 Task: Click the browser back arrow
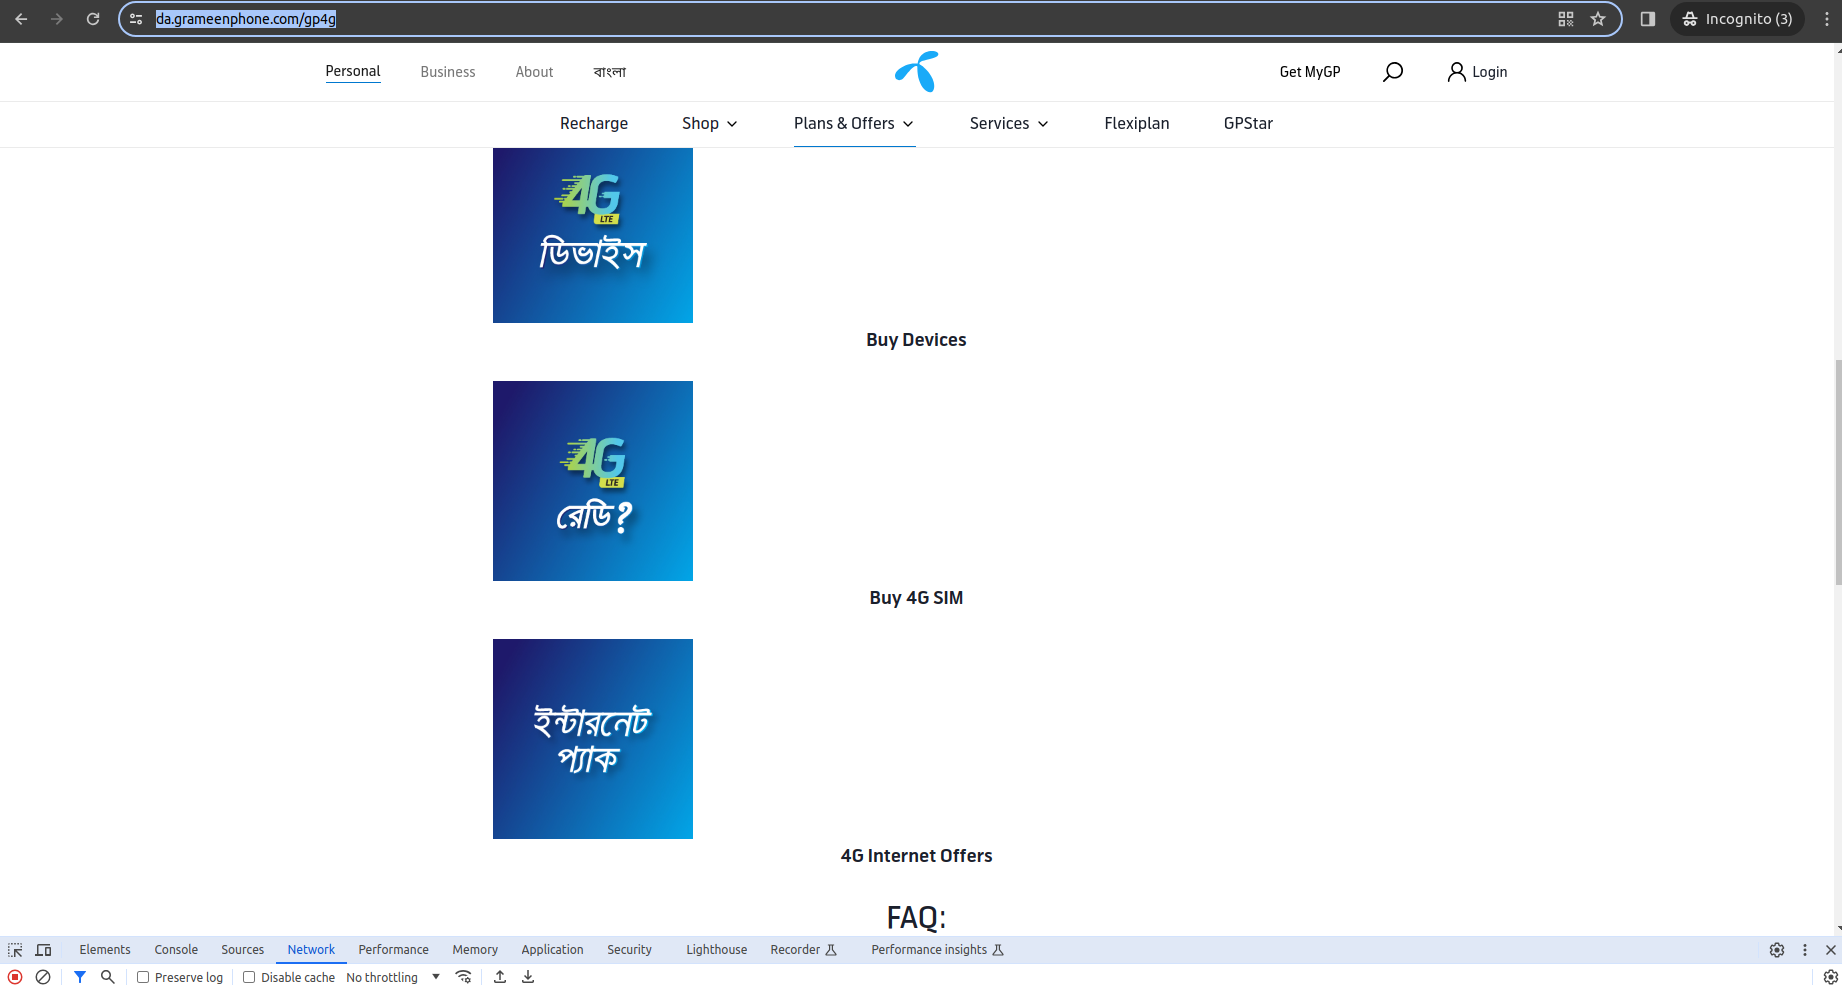(21, 19)
